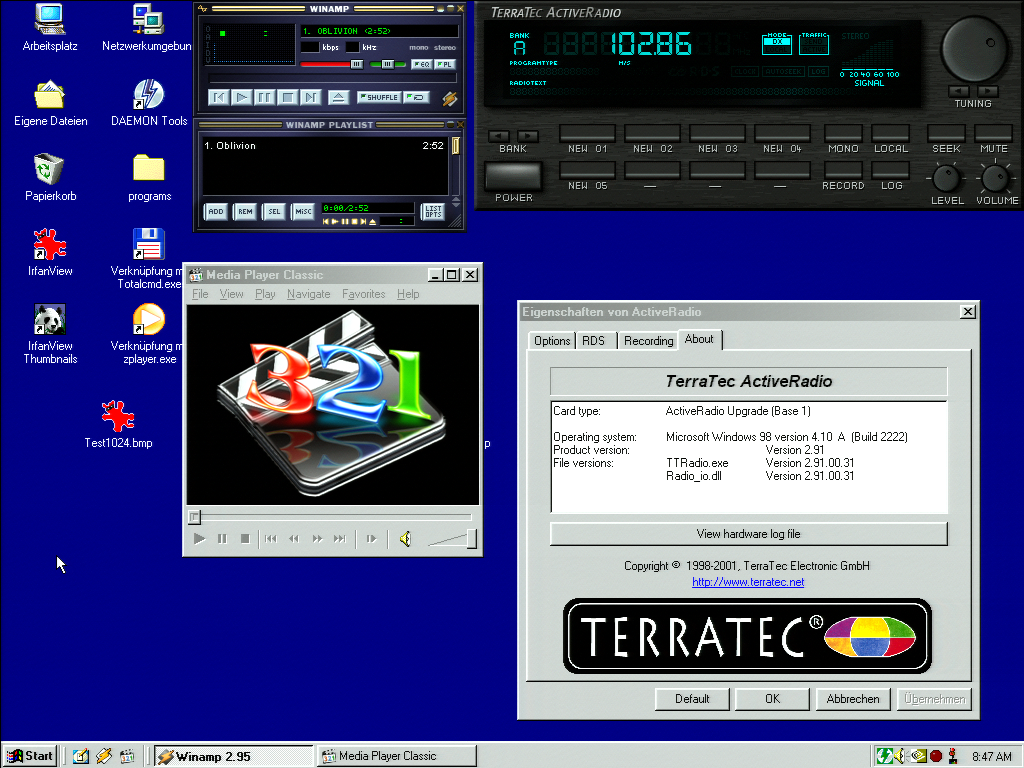Select station preset NEW 01
Screen dimensions: 1024x768
click(x=587, y=133)
